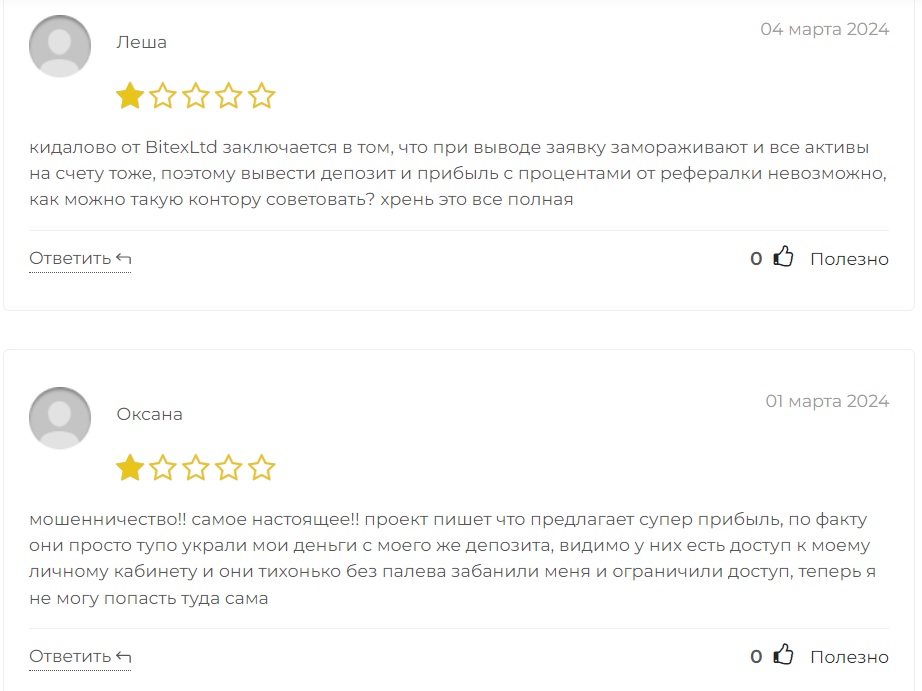The height and width of the screenshot is (691, 922).
Task: Click the fifth star in Оксана's rating
Action: (262, 468)
